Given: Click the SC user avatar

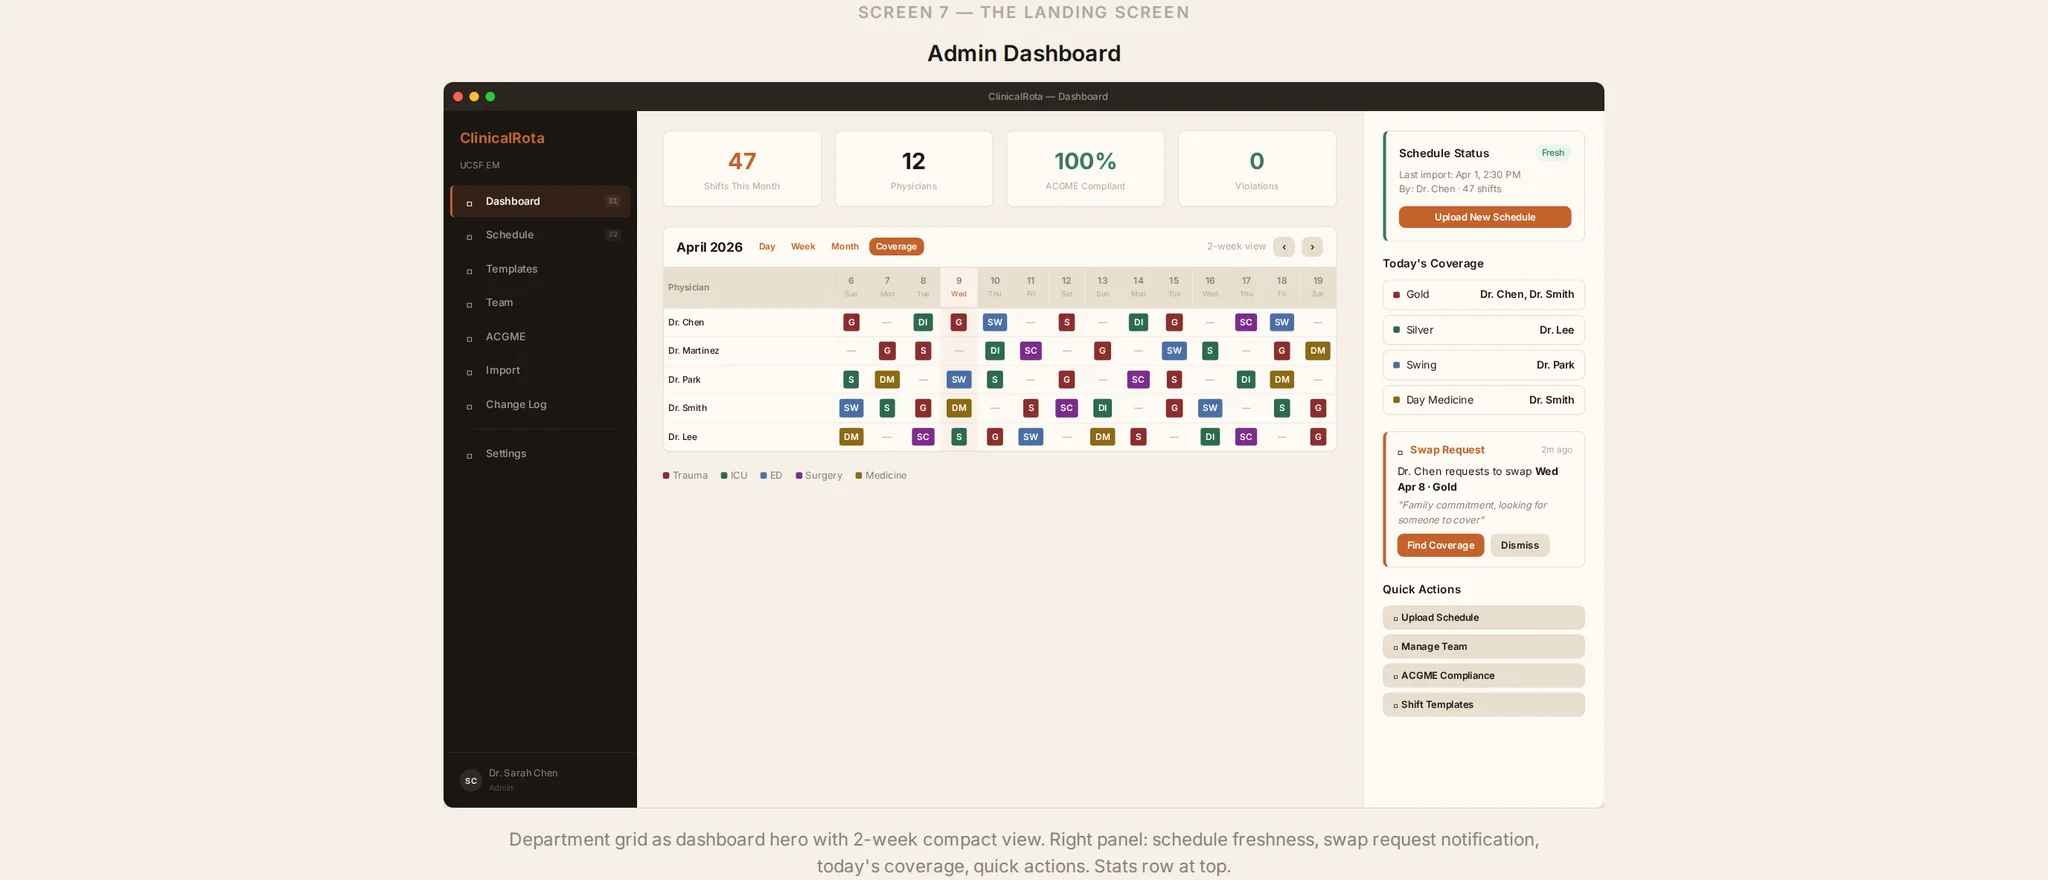Looking at the screenshot, I should 471,781.
